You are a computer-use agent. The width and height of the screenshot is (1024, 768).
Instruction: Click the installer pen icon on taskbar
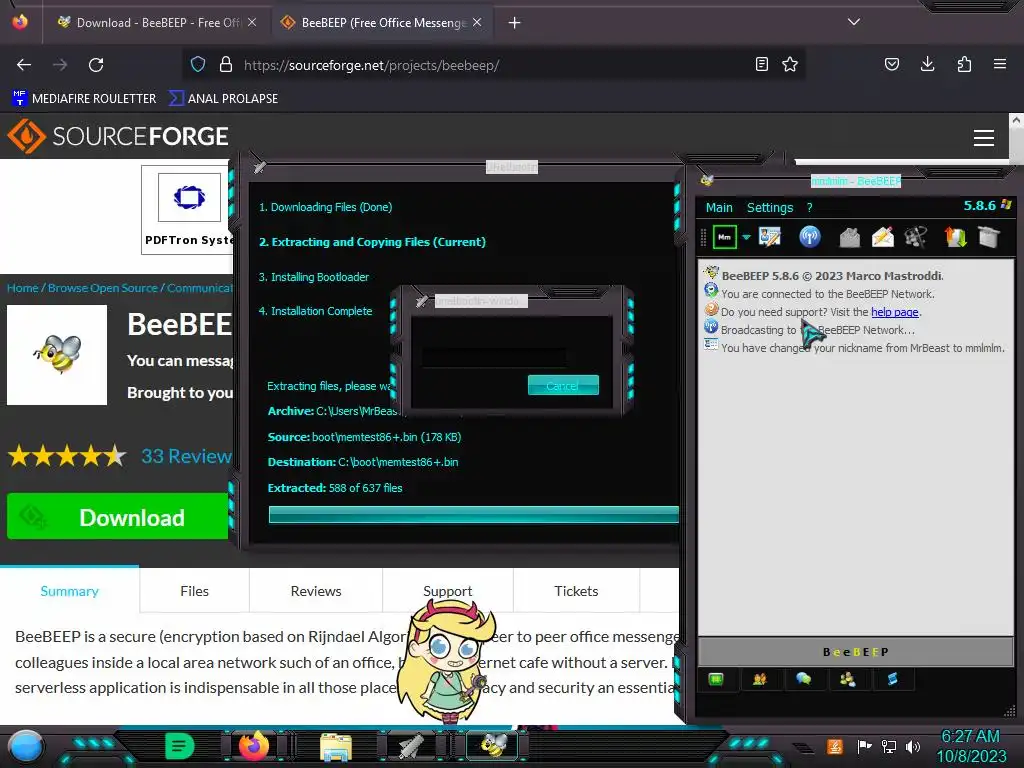click(411, 746)
